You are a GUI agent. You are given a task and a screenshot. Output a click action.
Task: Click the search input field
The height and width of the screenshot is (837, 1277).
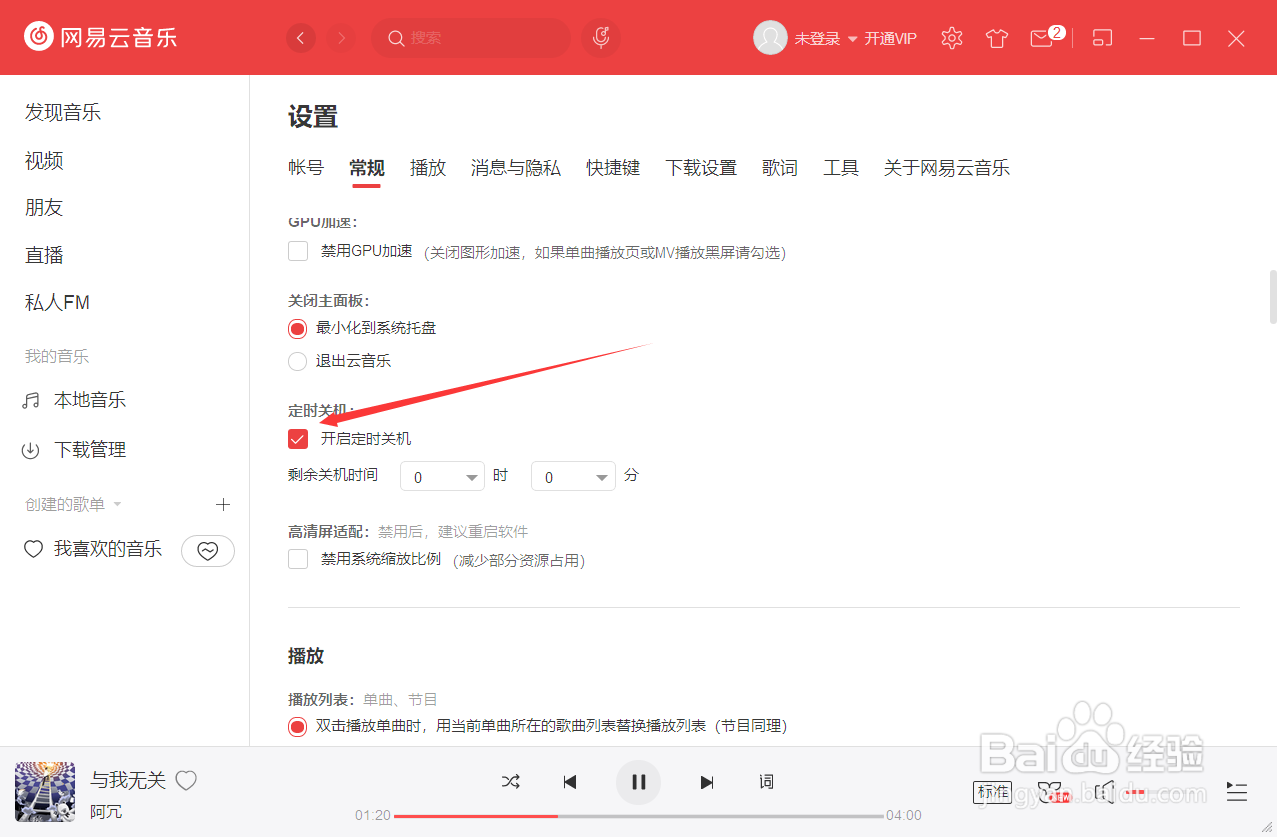(x=470, y=38)
